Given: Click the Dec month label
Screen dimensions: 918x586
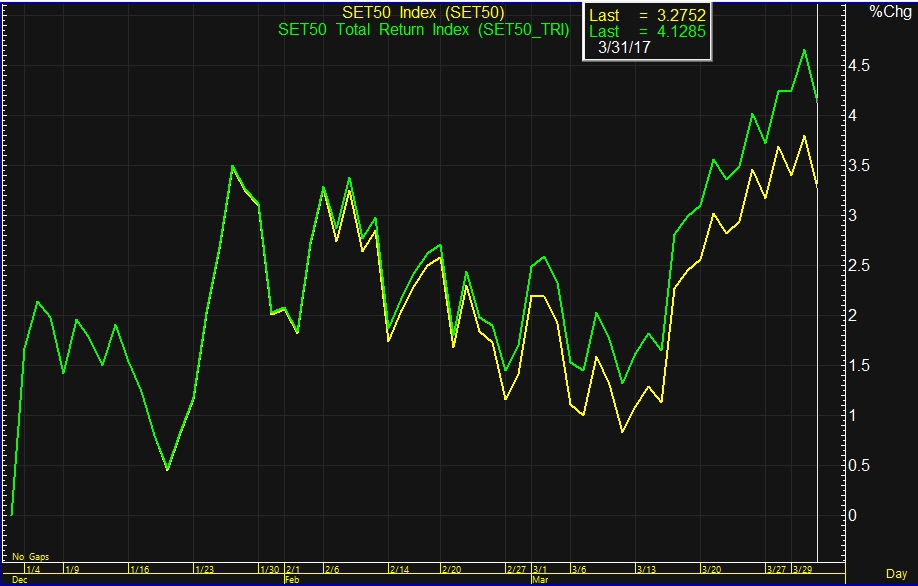Looking at the screenshot, I should click(20, 579).
